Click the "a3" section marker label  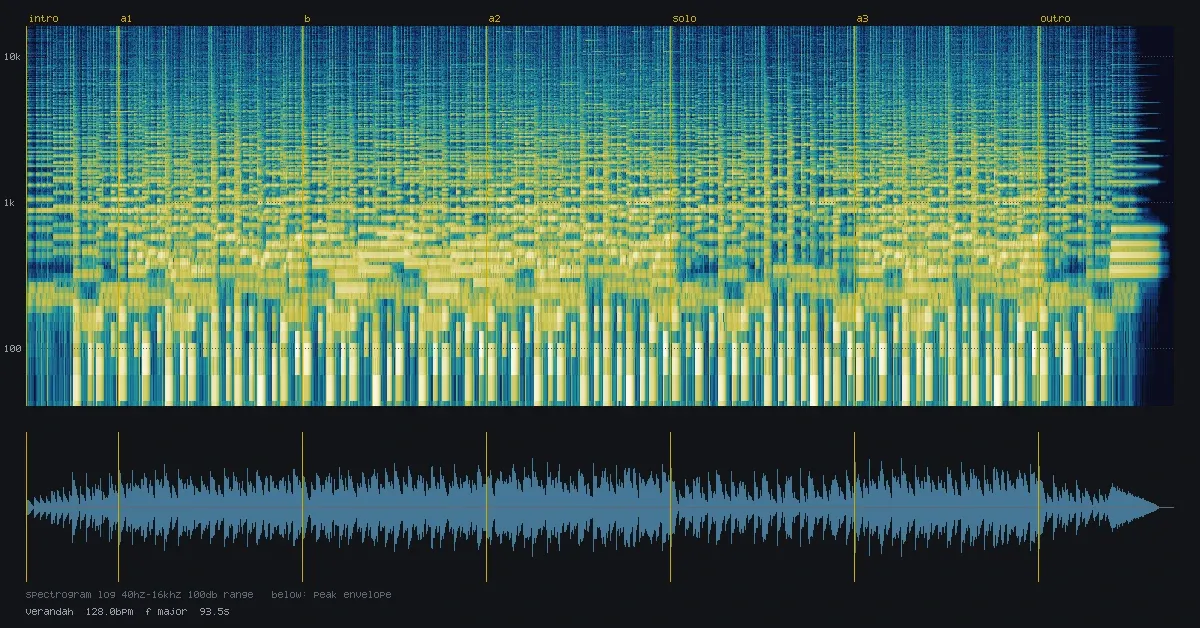point(862,18)
